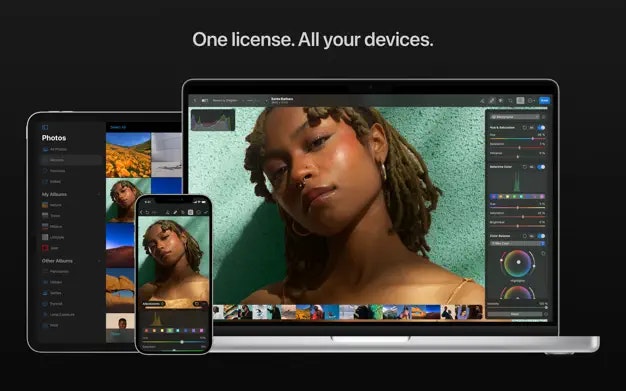This screenshot has width=626, height=391.
Task: Select the cyan swatch in Mac Selective Color
Action: coord(521,196)
